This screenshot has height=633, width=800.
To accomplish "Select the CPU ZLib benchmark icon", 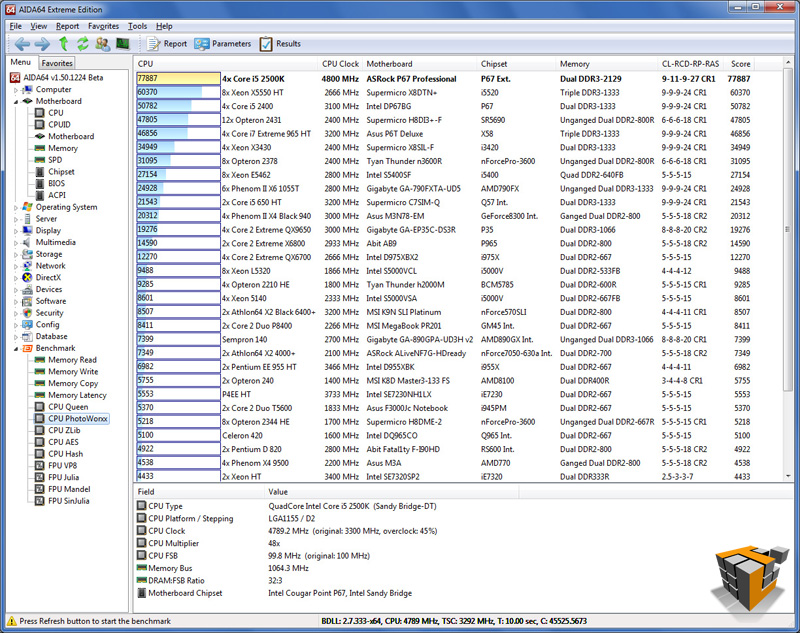I will [x=40, y=431].
